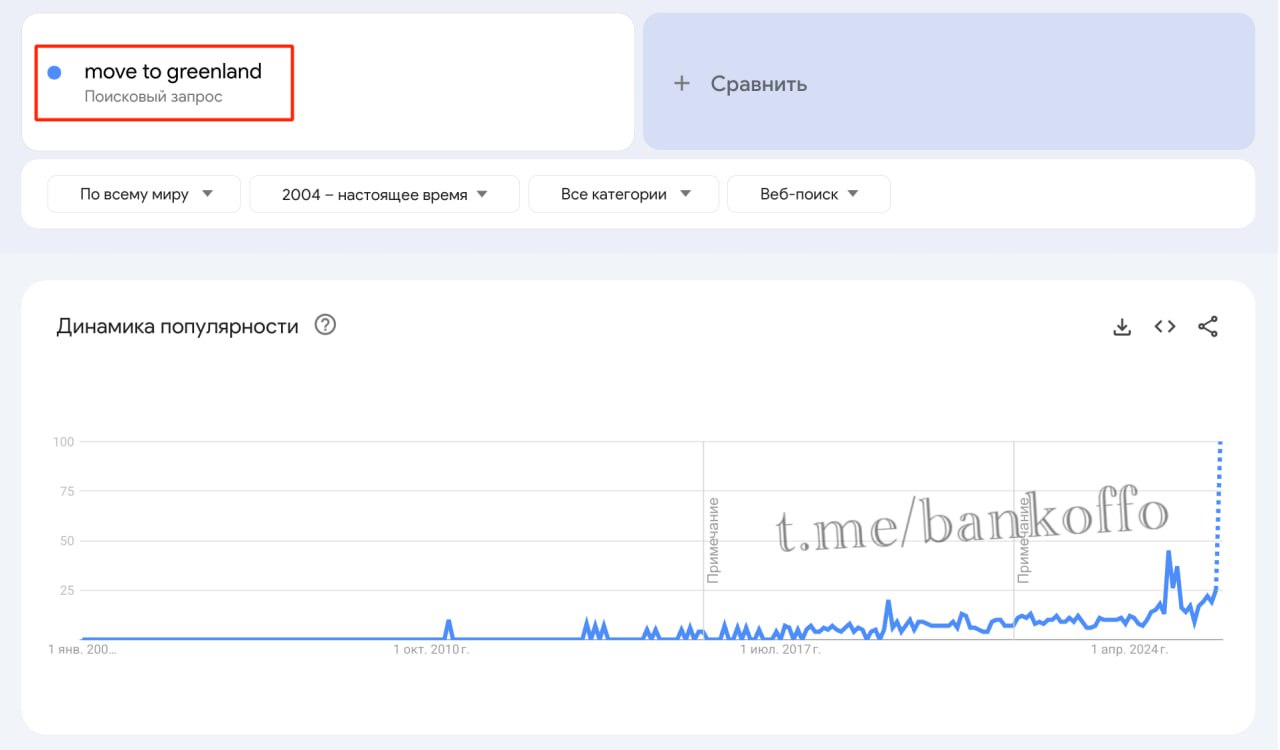Open the "По всему миру" region dropdown
This screenshot has width=1280, height=750.
point(144,194)
